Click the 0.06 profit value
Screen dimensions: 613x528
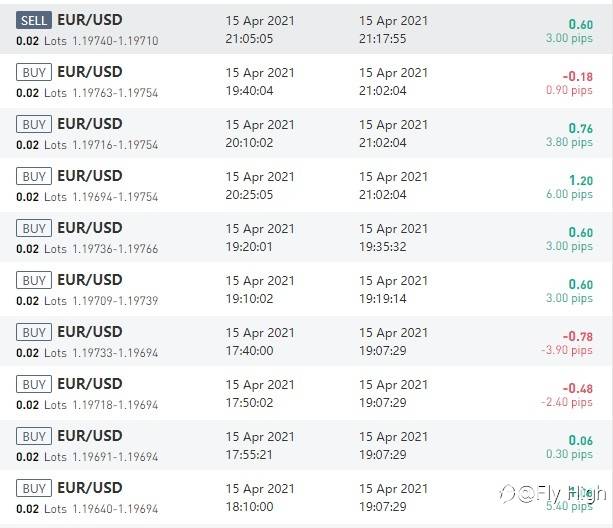[580, 440]
